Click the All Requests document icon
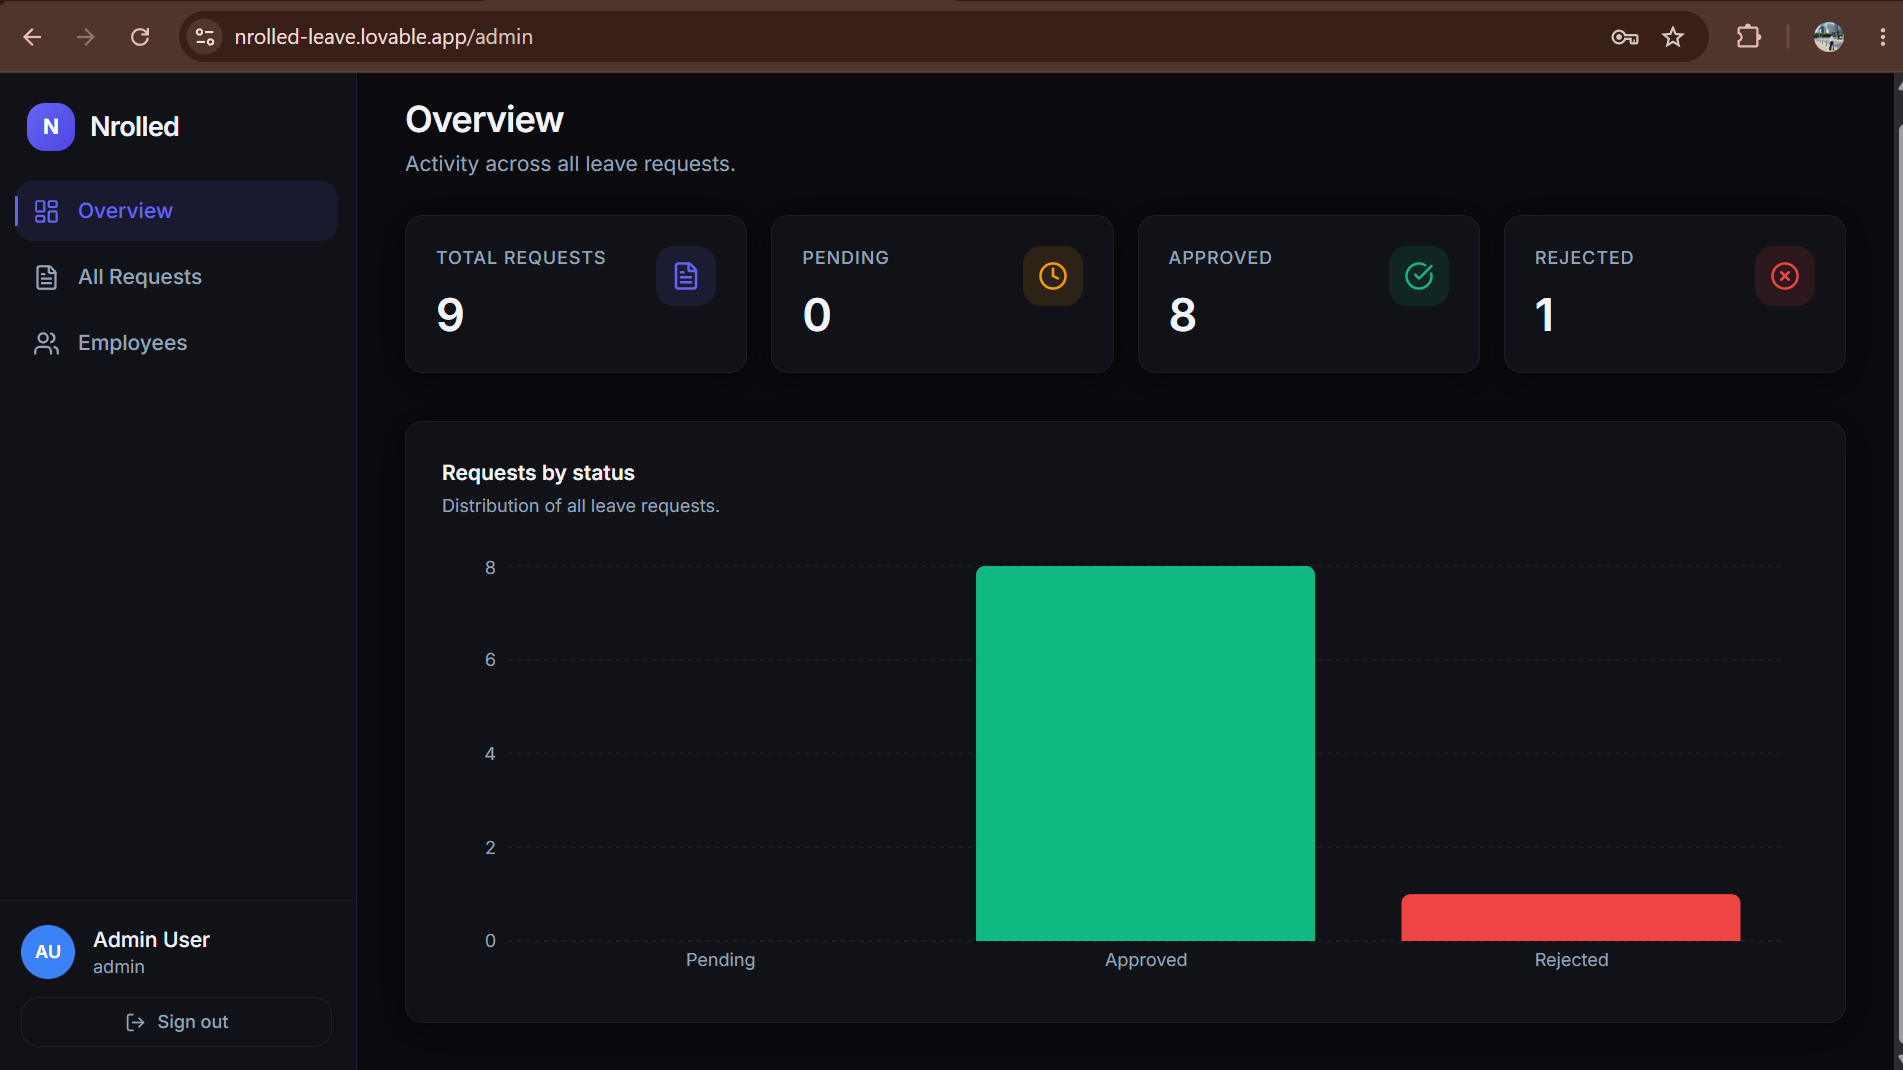Screen dimensions: 1903x1070 coord(46,277)
